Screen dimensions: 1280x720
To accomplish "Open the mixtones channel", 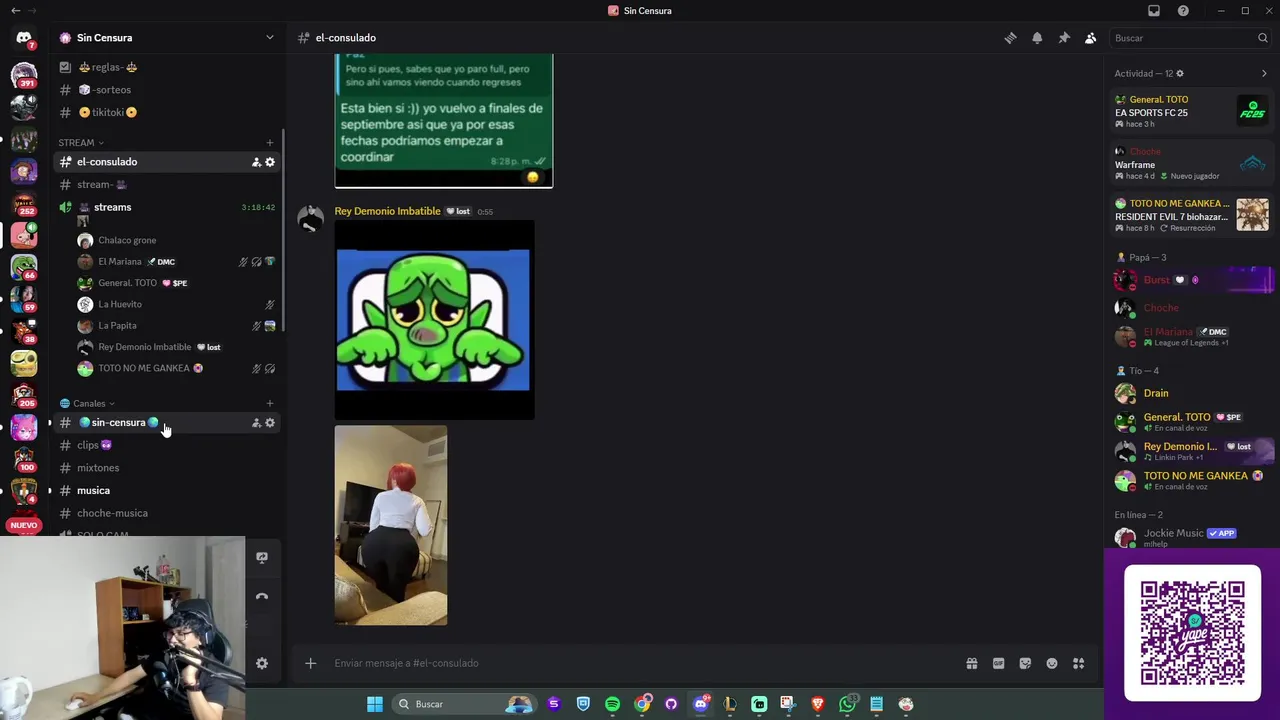I will (x=98, y=468).
